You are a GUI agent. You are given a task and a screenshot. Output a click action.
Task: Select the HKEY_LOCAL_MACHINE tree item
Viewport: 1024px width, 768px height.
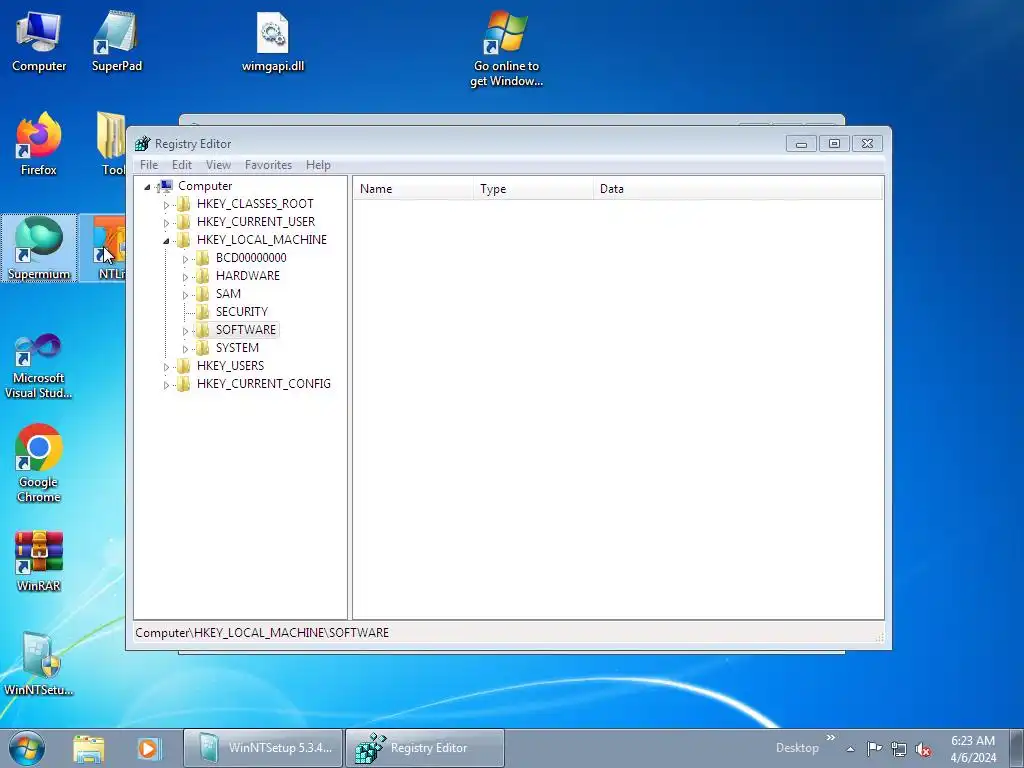[x=261, y=240]
